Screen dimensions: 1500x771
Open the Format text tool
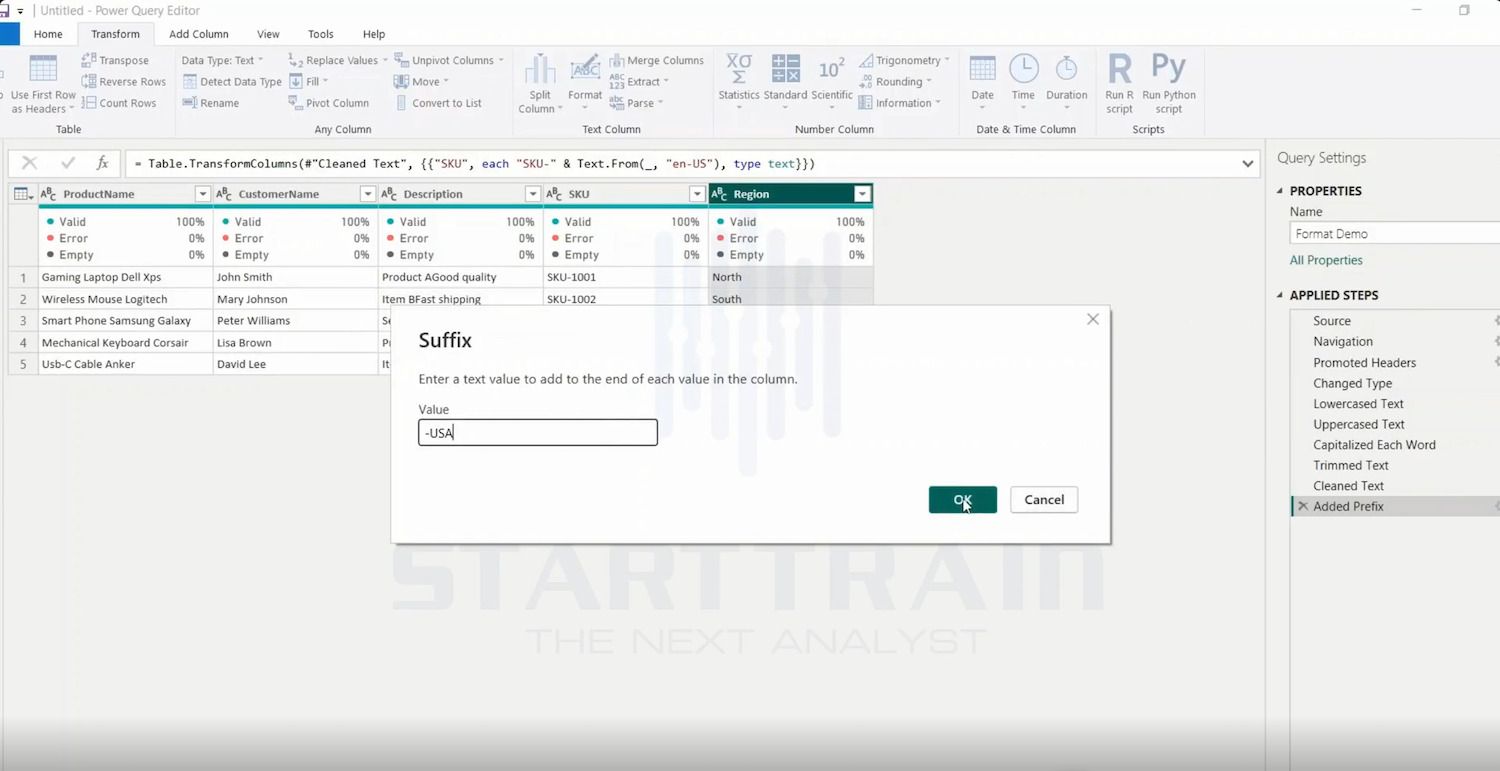(585, 80)
